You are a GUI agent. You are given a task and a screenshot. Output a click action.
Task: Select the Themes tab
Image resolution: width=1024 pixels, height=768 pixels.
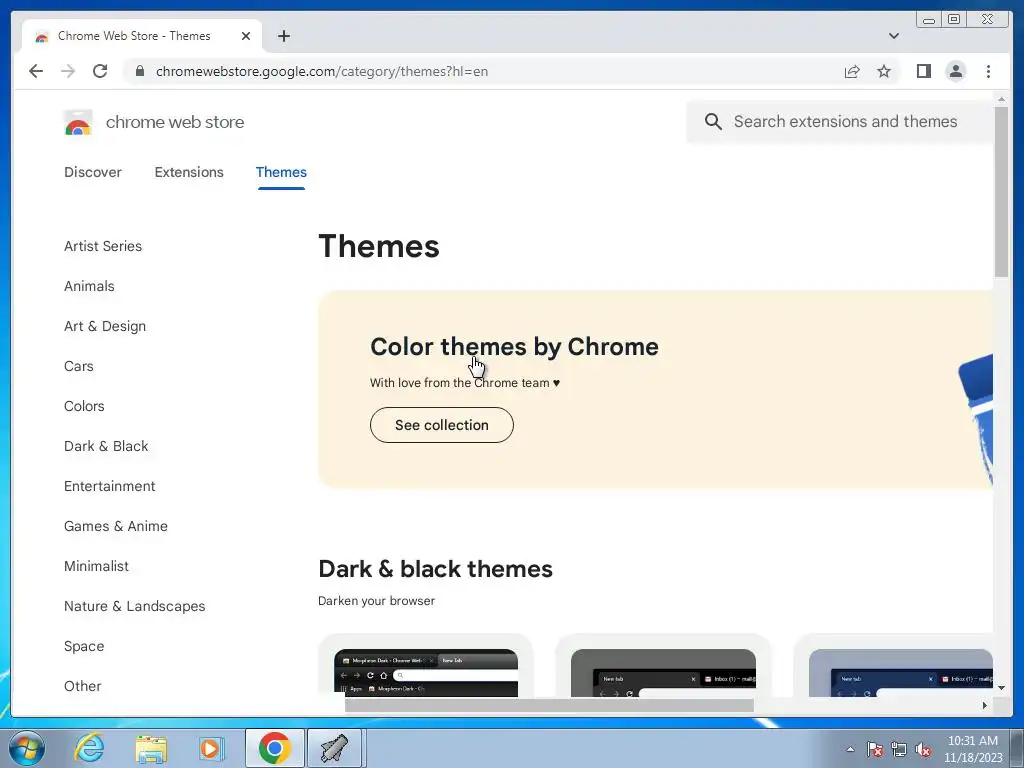pos(281,172)
